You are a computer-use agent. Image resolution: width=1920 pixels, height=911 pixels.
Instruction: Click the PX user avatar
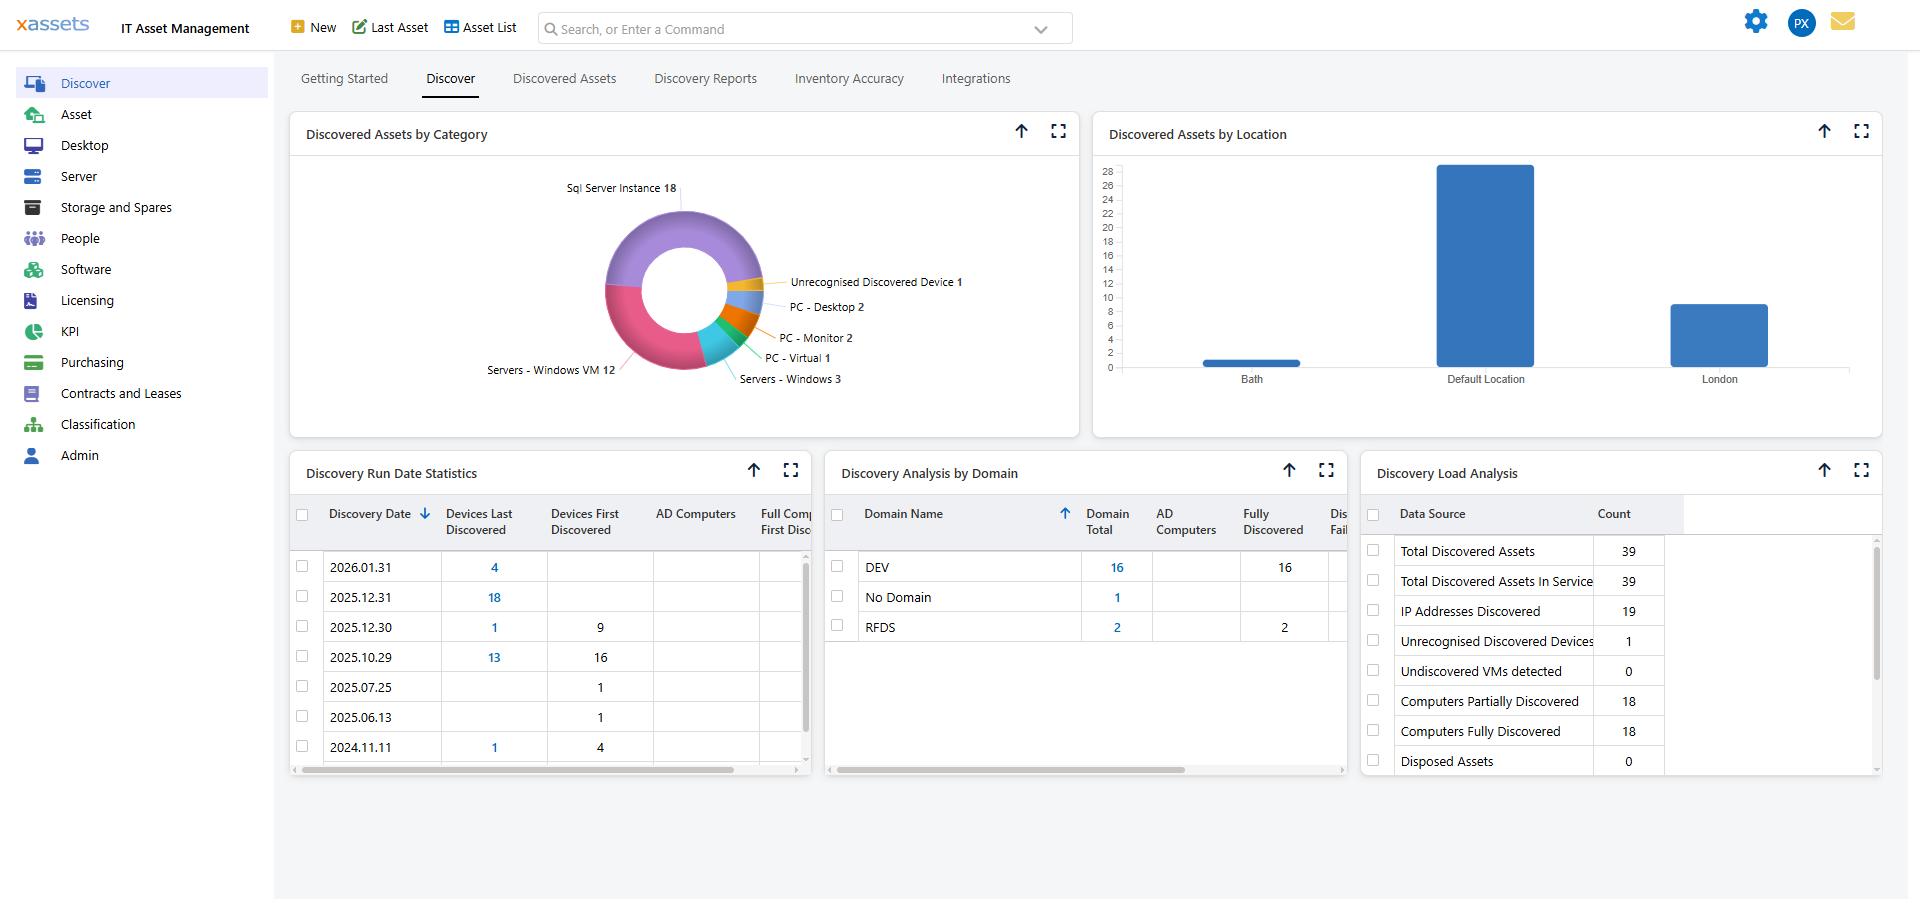[x=1800, y=22]
